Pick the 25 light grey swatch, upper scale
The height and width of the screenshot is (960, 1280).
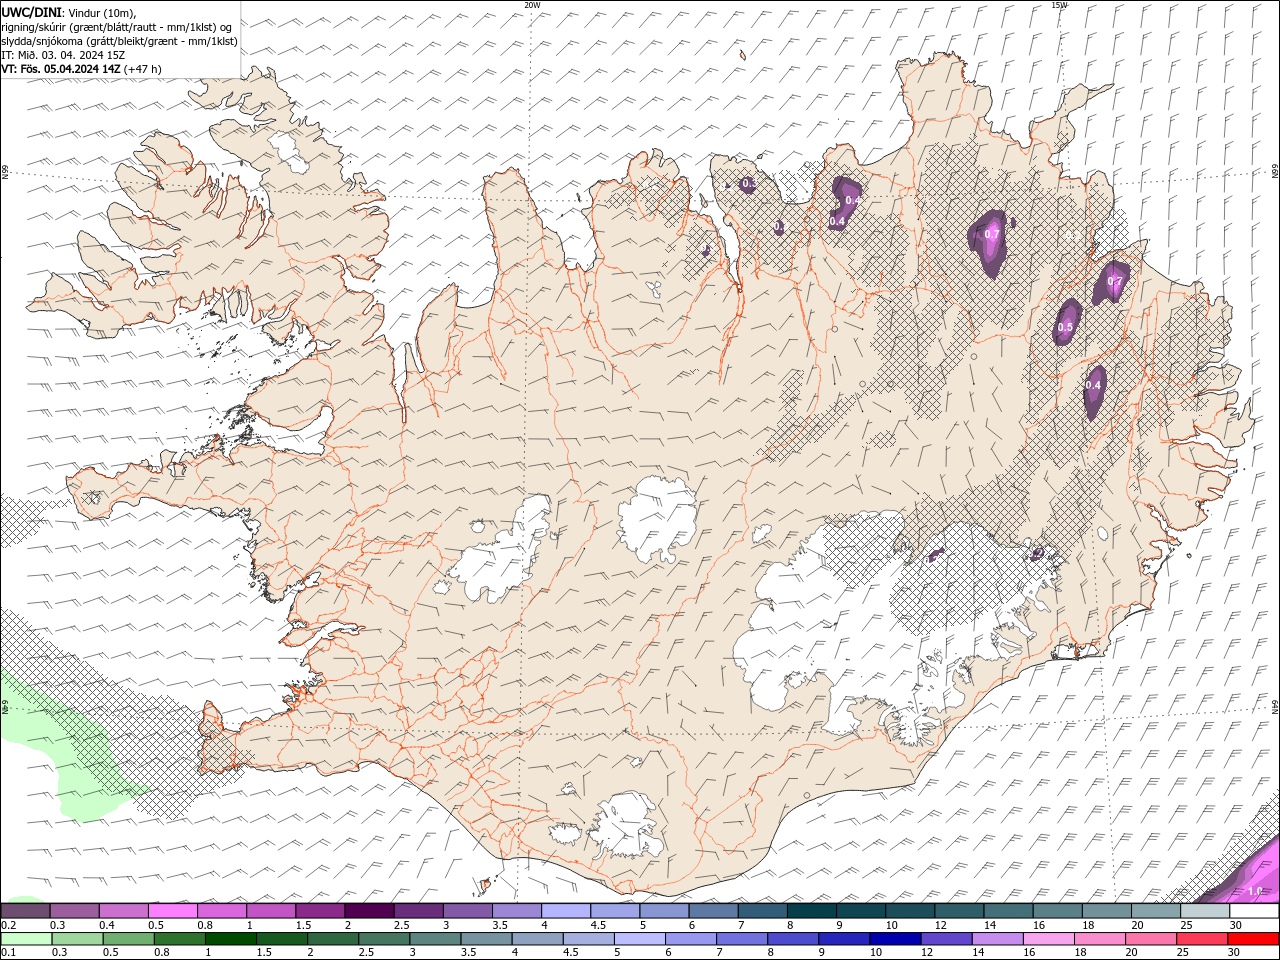click(x=1205, y=911)
